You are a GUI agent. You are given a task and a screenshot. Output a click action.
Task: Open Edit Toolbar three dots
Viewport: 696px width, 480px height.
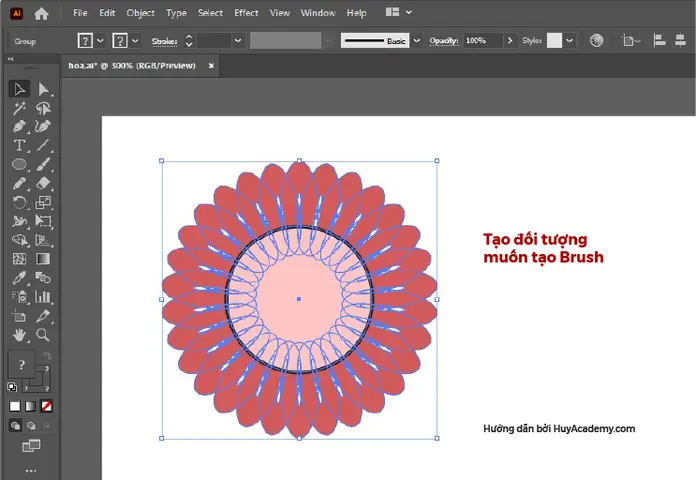coord(31,471)
